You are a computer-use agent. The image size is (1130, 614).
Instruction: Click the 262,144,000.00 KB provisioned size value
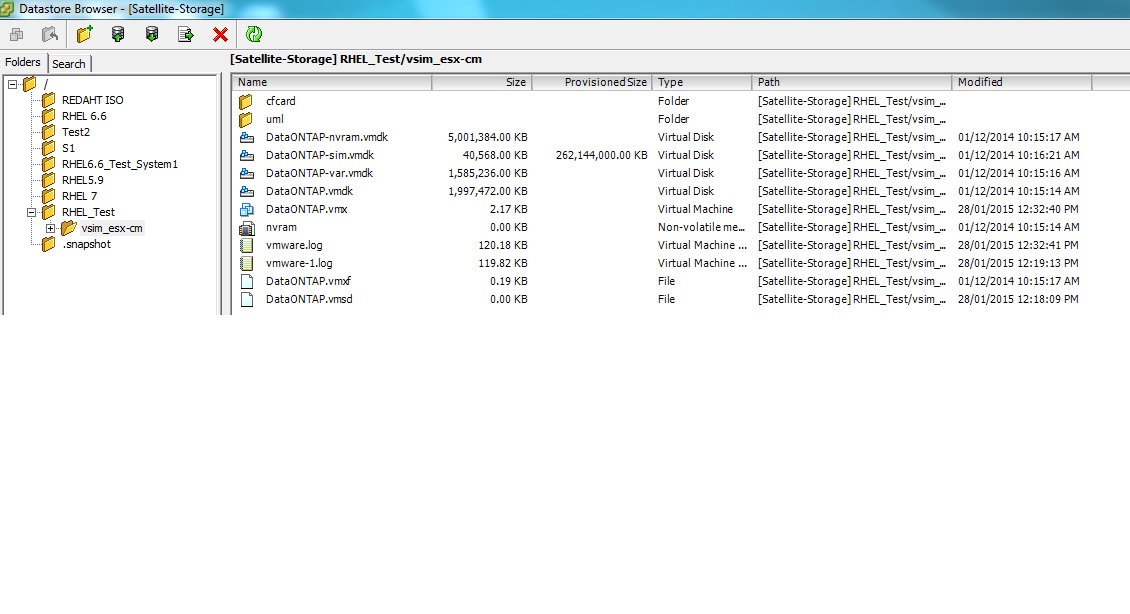(601, 155)
